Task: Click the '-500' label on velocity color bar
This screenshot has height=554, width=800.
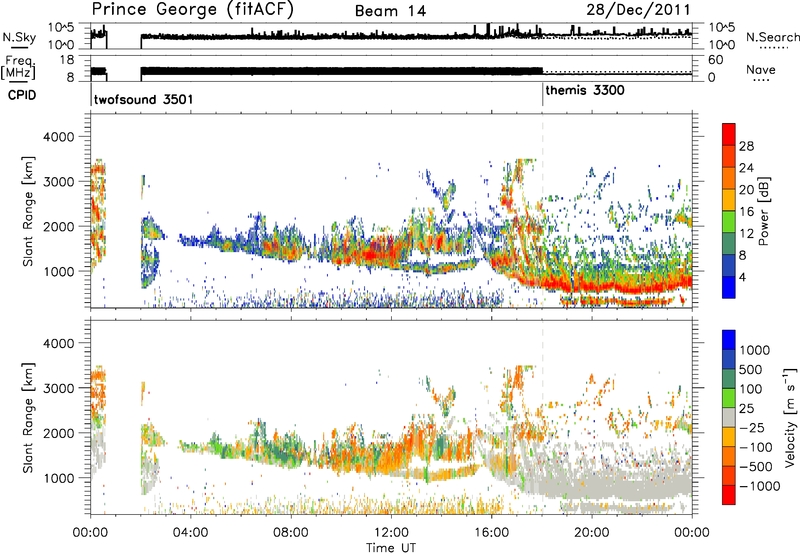Action: pos(756,467)
